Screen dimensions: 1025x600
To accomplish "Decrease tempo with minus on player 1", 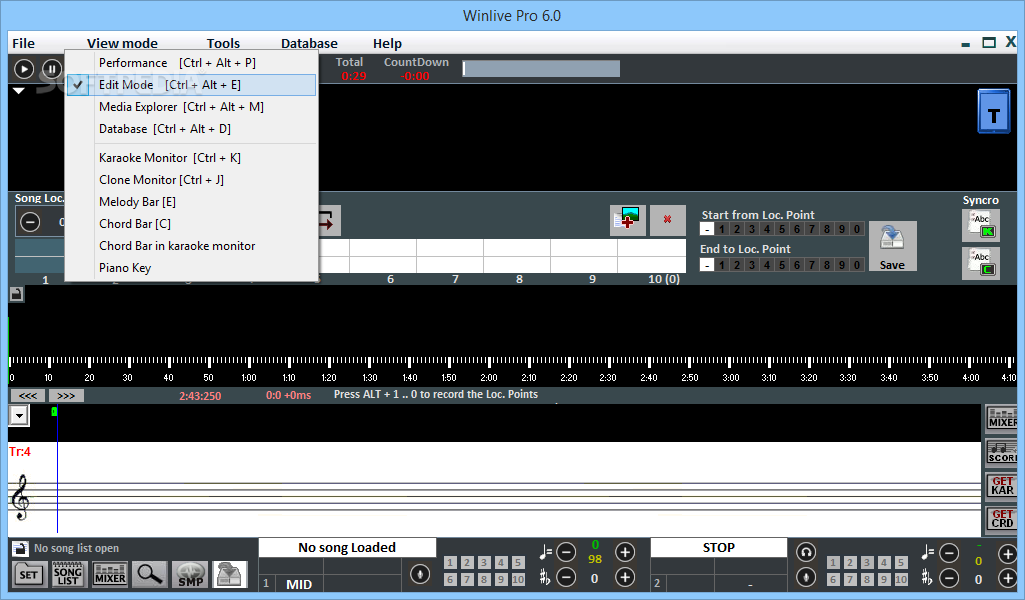I will coord(566,552).
